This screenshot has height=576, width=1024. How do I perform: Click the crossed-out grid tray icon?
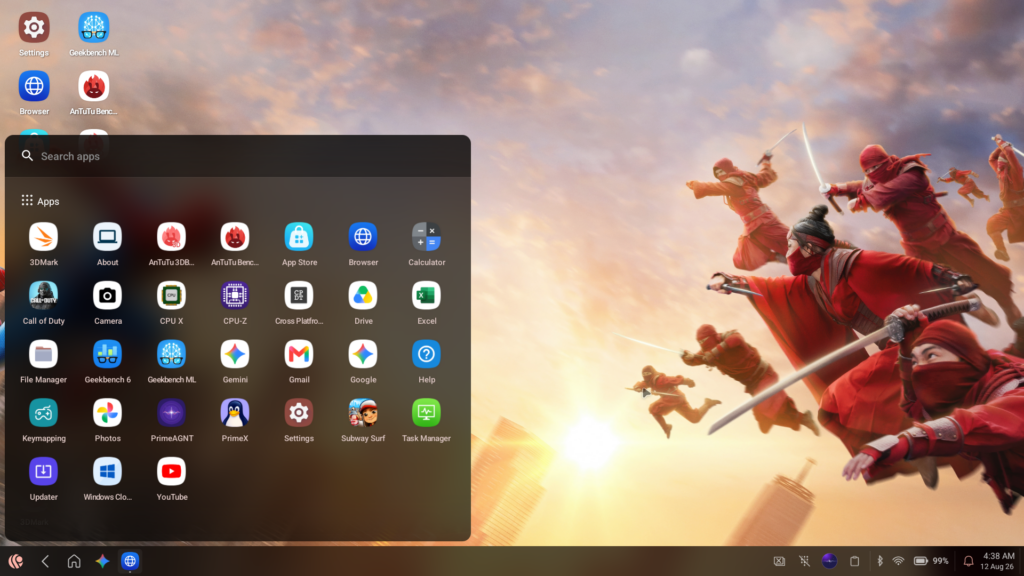(805, 561)
